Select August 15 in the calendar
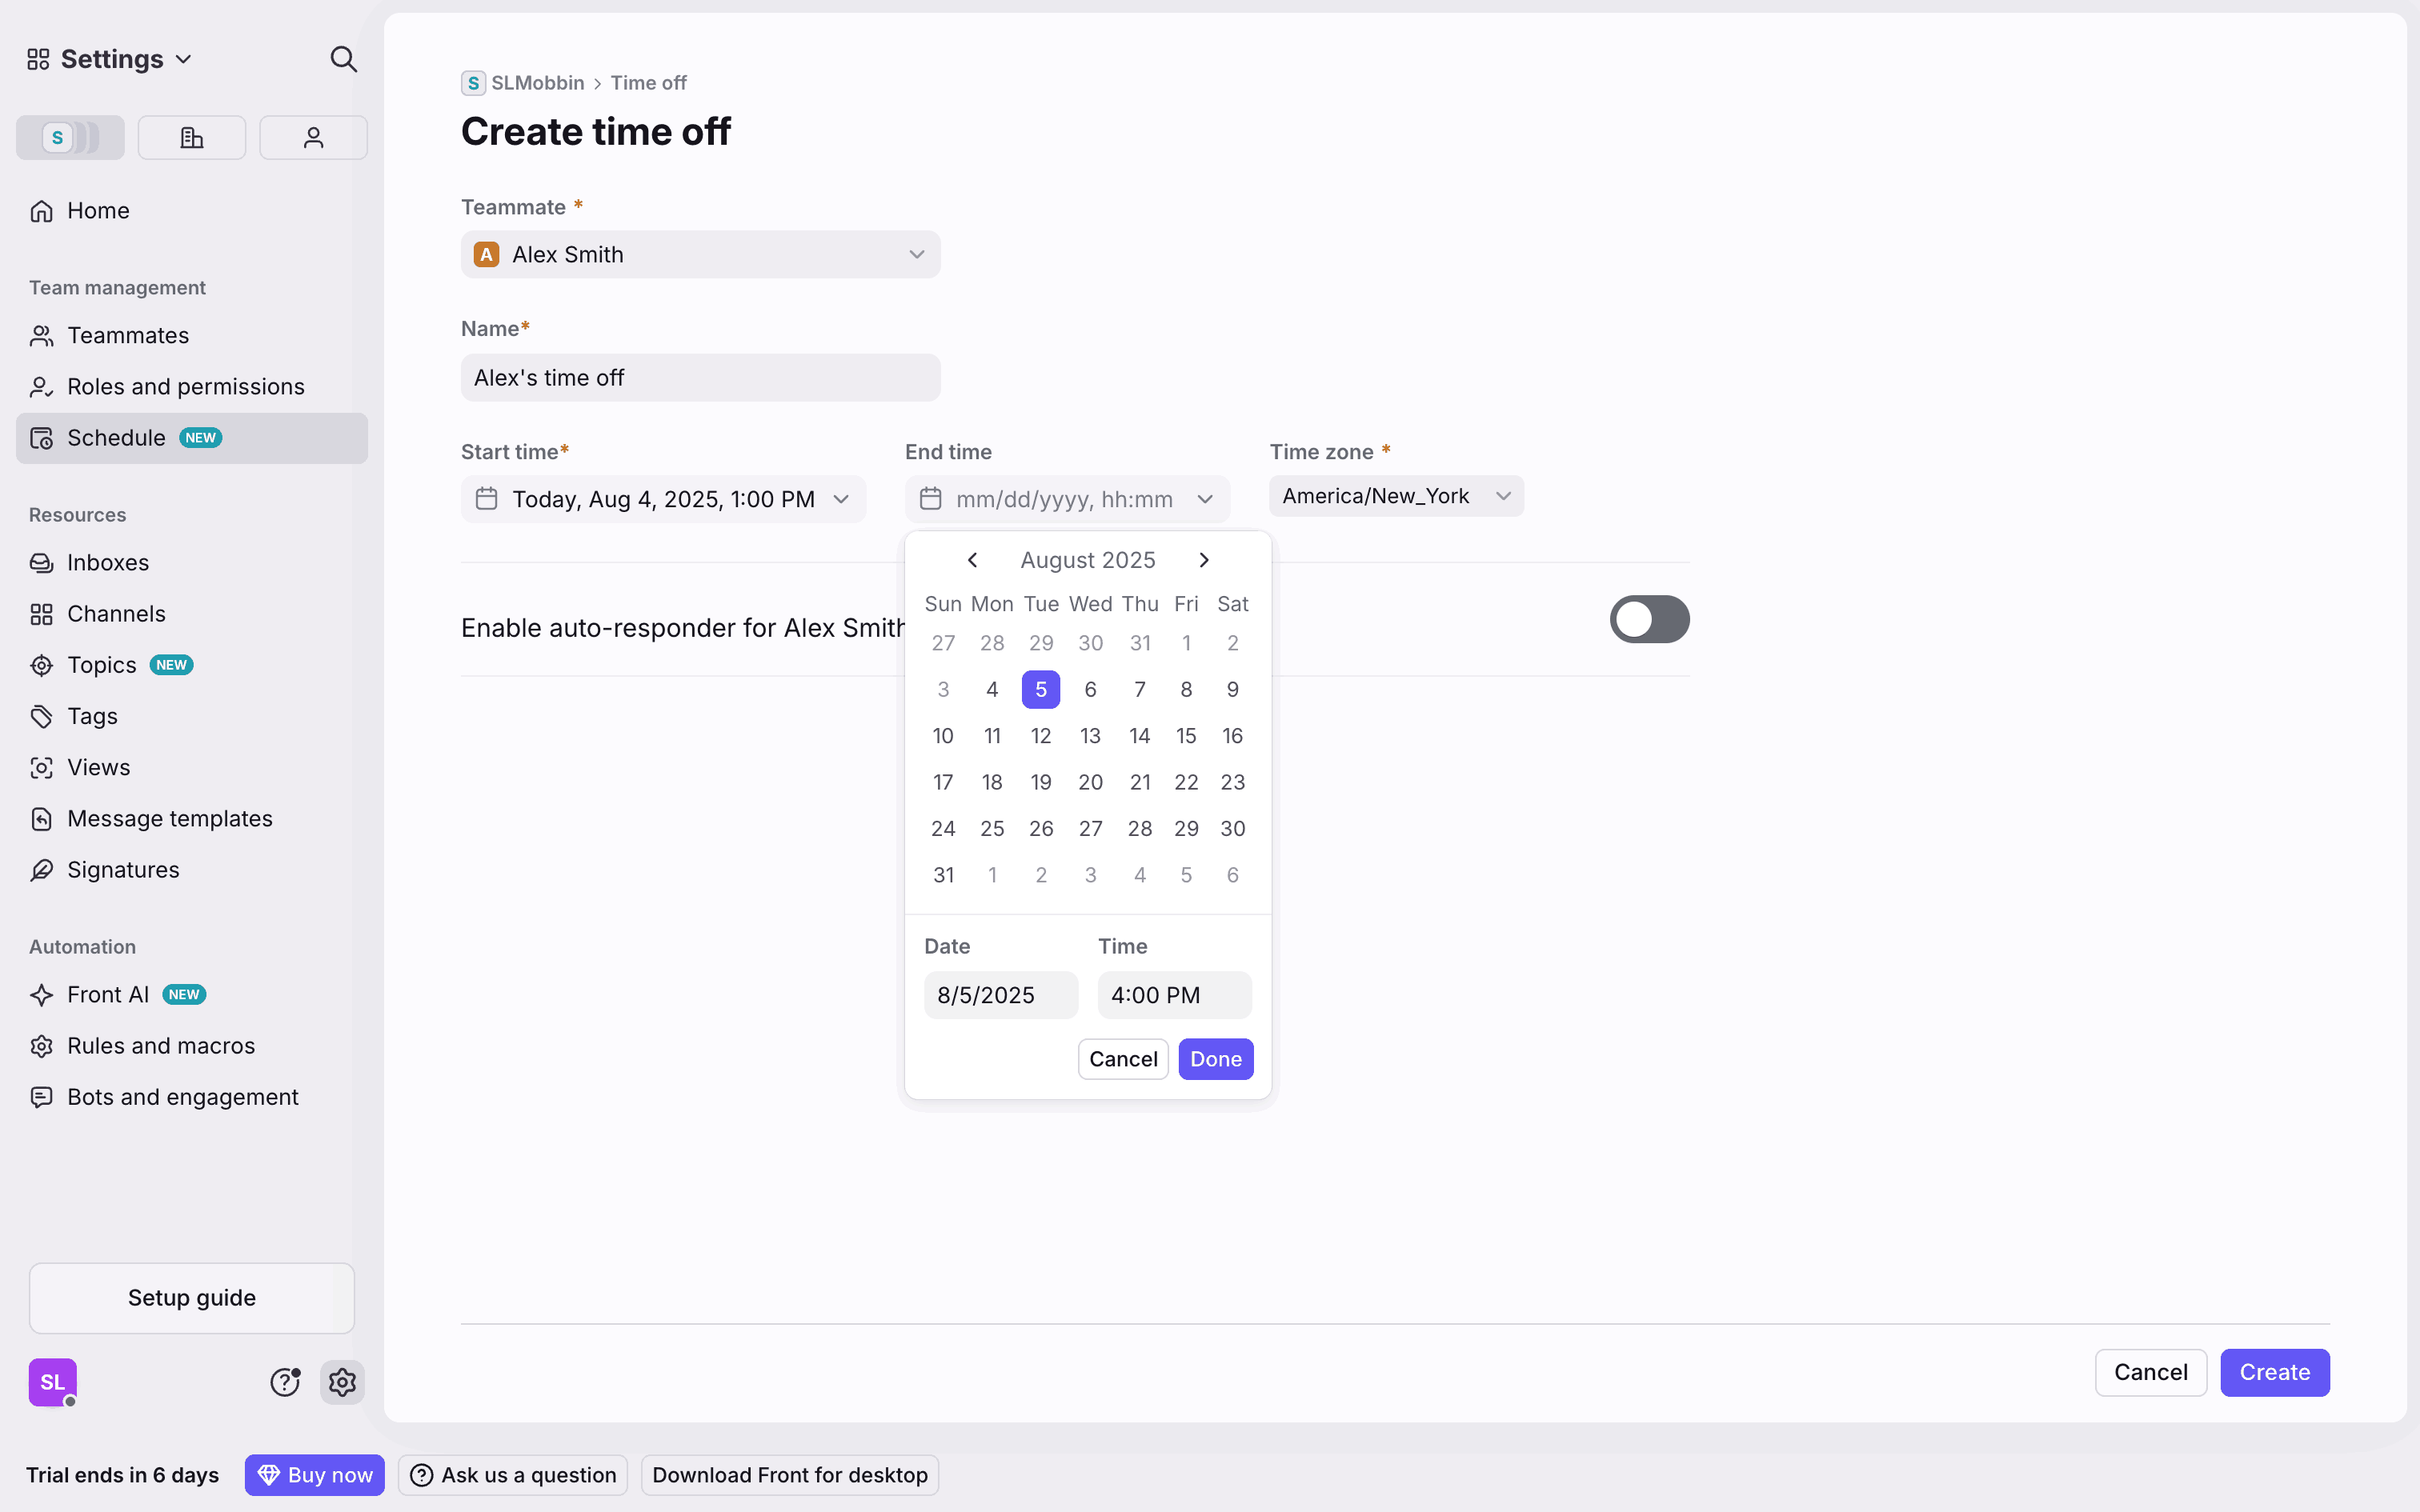This screenshot has width=2420, height=1512. [x=1186, y=736]
